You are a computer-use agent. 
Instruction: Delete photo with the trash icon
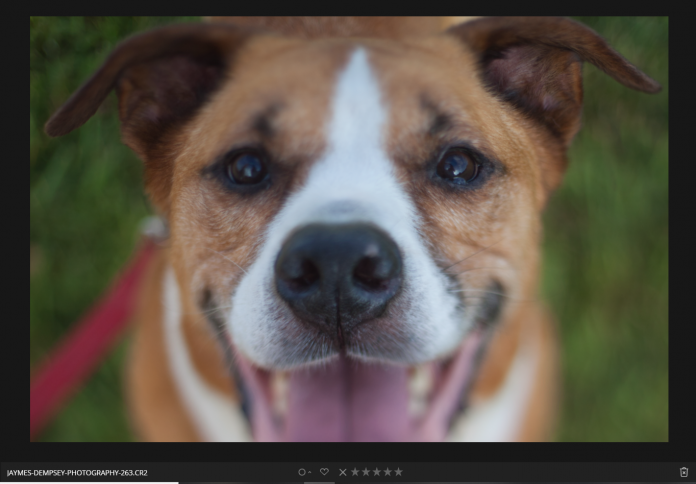pyautogui.click(x=684, y=472)
